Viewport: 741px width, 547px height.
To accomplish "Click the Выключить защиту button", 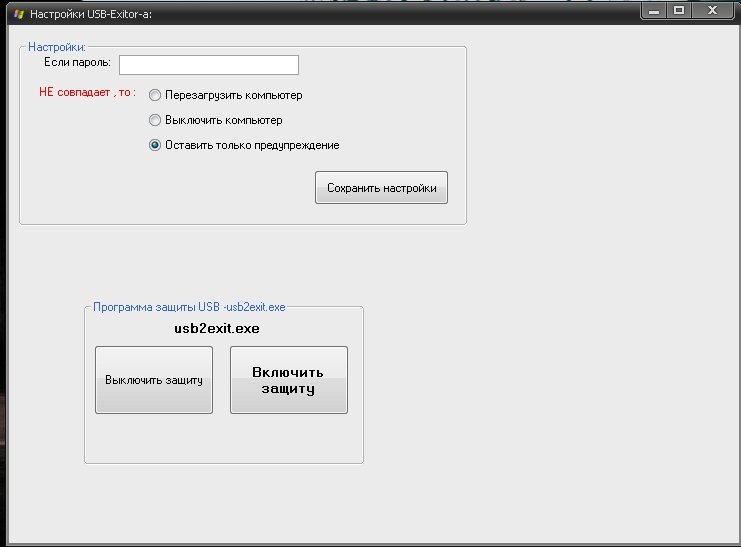I will [x=154, y=380].
